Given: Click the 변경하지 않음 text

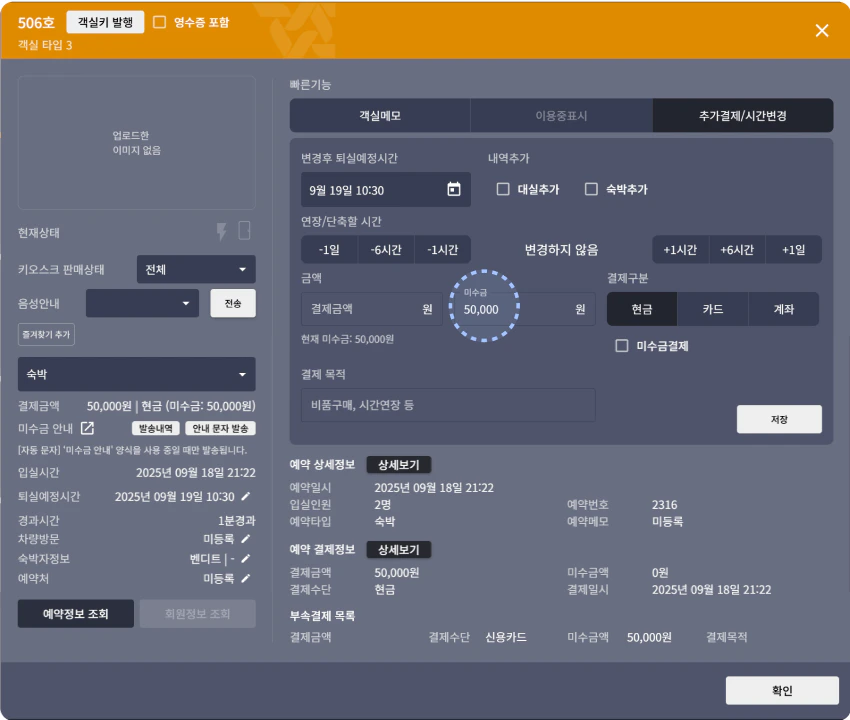Looking at the screenshot, I should point(562,249).
